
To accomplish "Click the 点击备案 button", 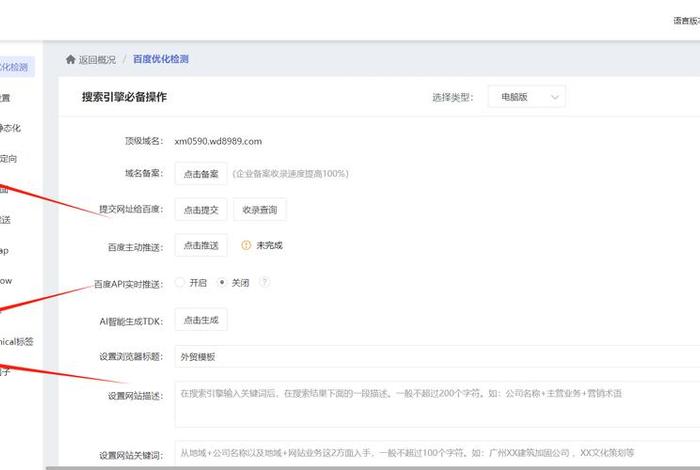I will click(x=201, y=174).
